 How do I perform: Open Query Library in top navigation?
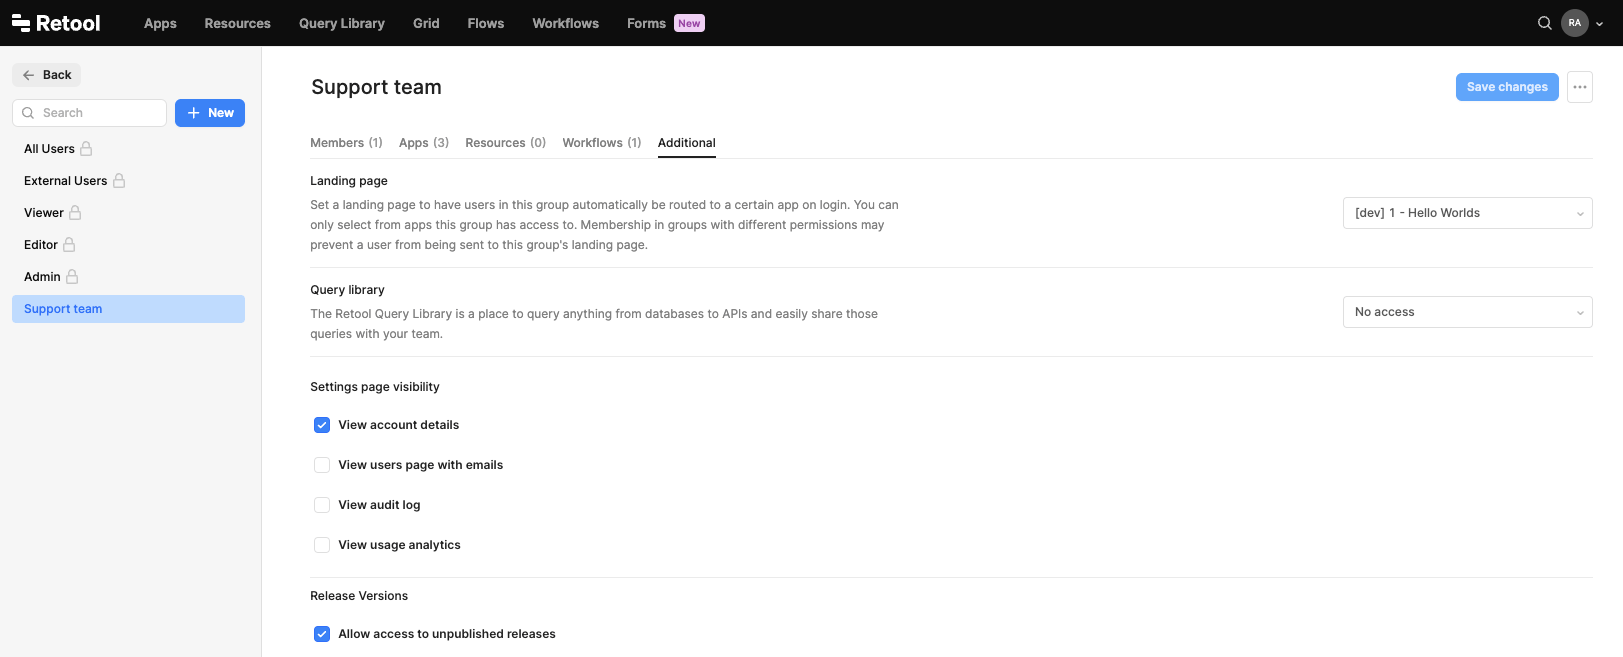pos(342,23)
